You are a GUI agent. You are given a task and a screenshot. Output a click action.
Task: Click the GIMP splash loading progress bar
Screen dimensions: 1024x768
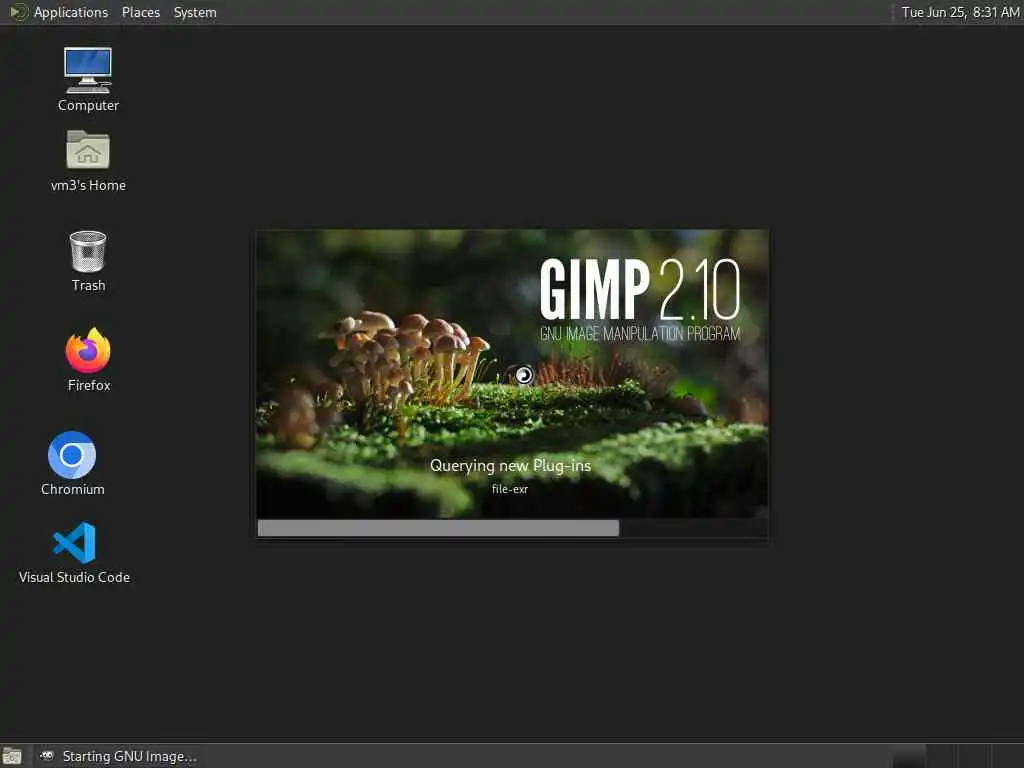512,528
